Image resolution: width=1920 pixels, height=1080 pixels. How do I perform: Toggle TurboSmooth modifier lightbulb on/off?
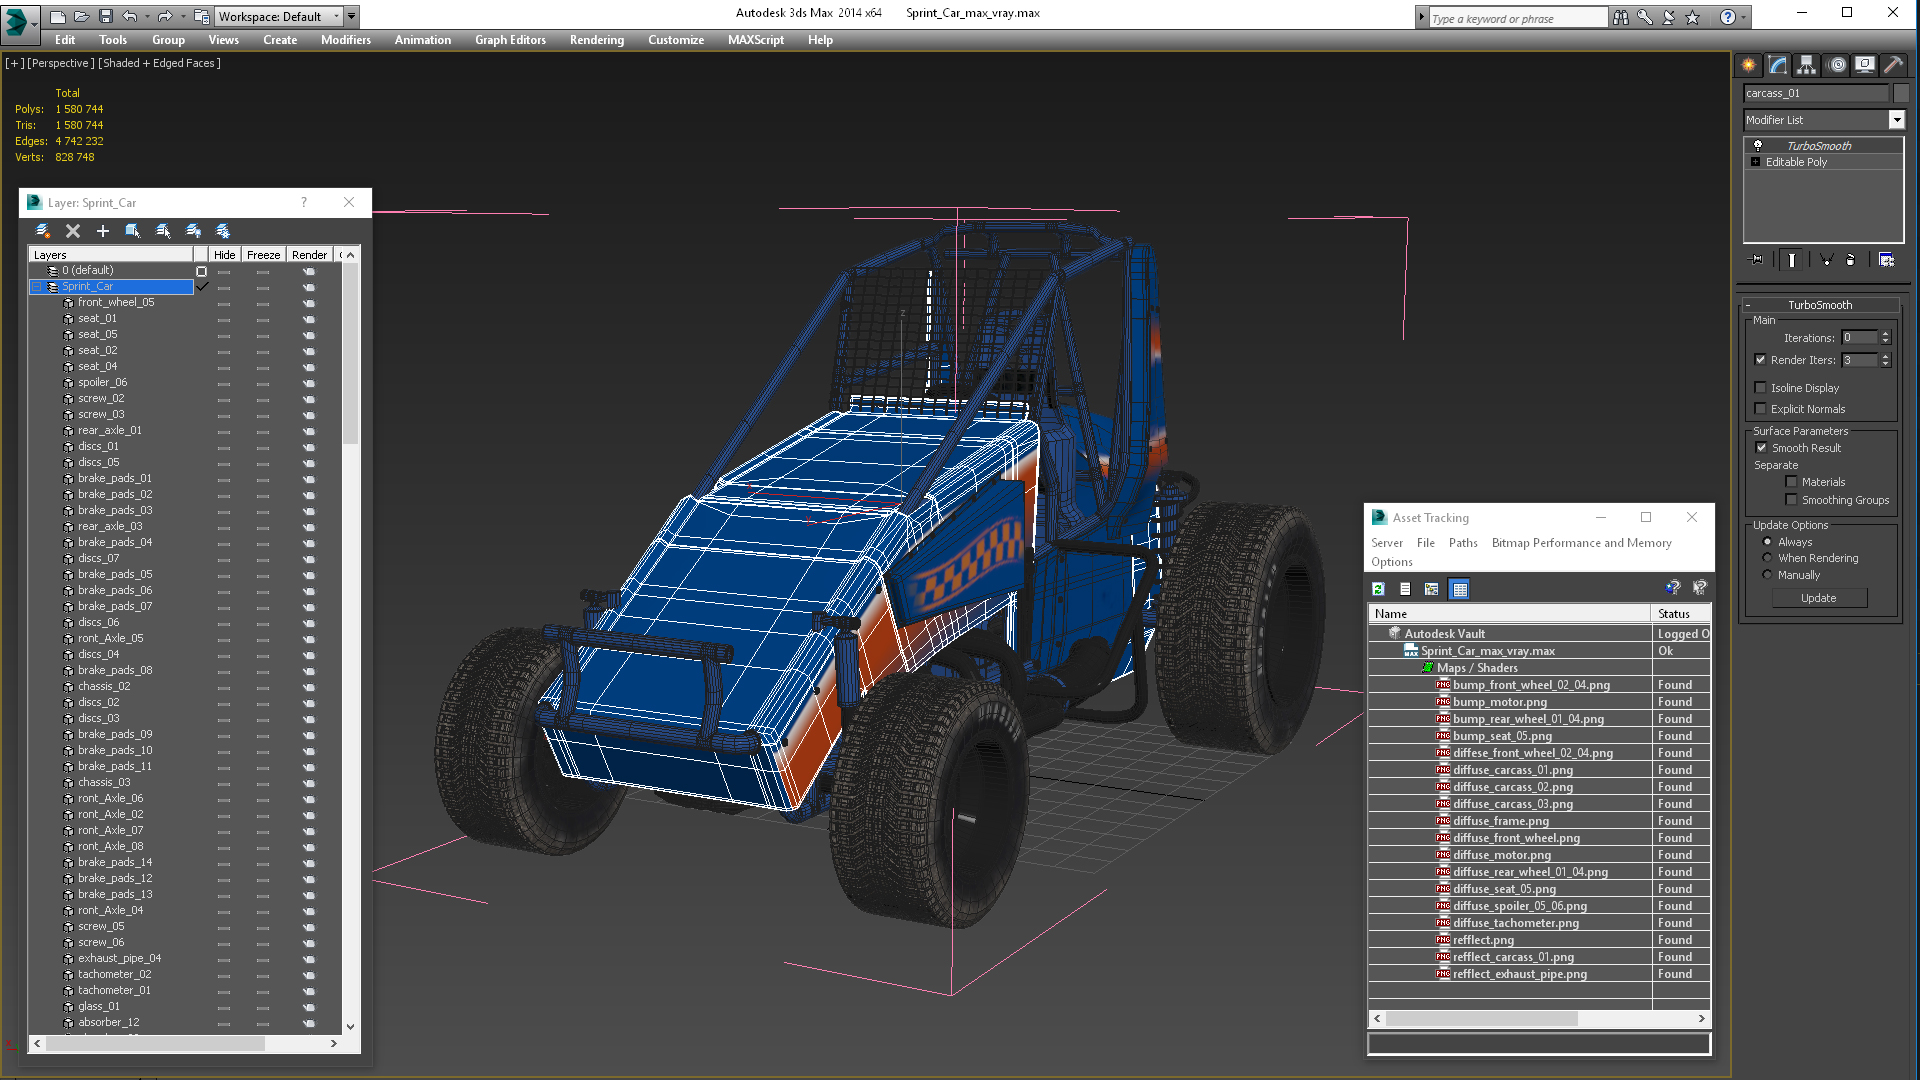coord(1757,146)
